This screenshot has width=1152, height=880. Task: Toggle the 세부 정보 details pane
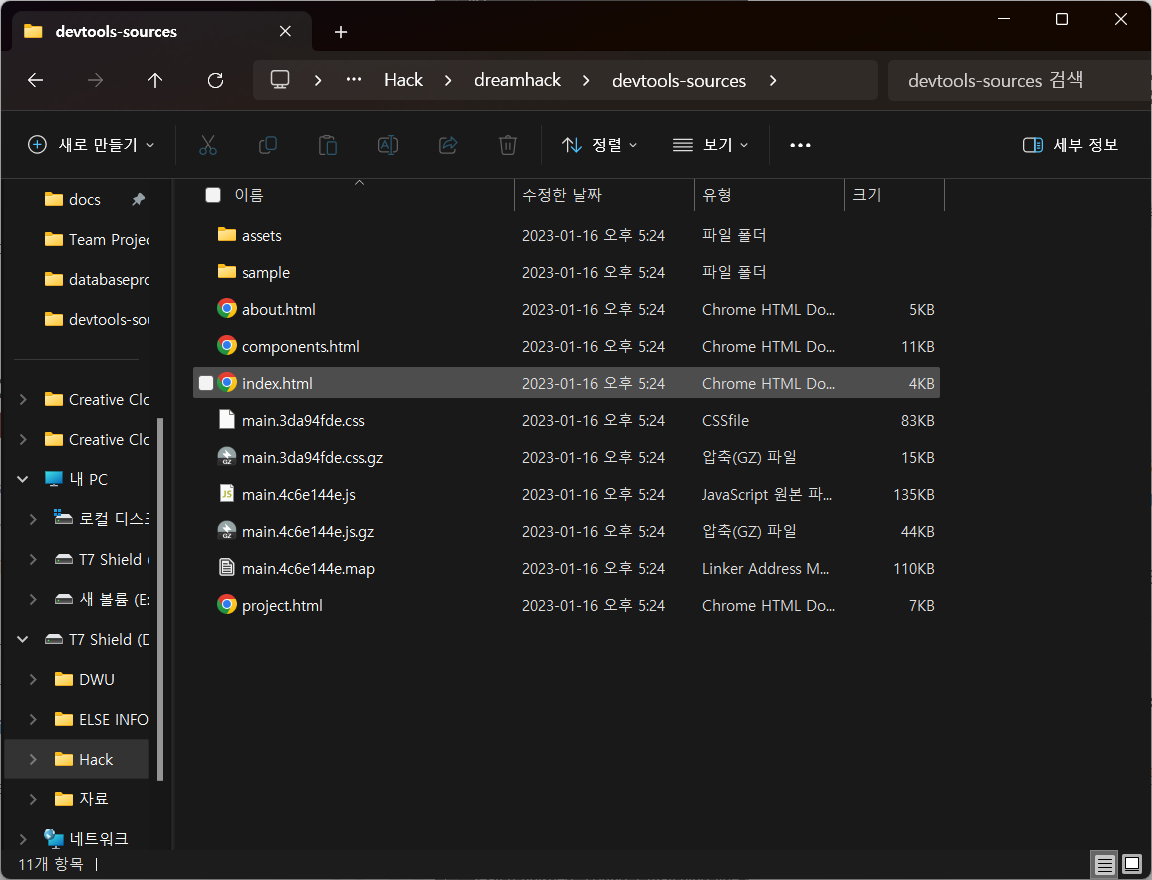click(1070, 145)
